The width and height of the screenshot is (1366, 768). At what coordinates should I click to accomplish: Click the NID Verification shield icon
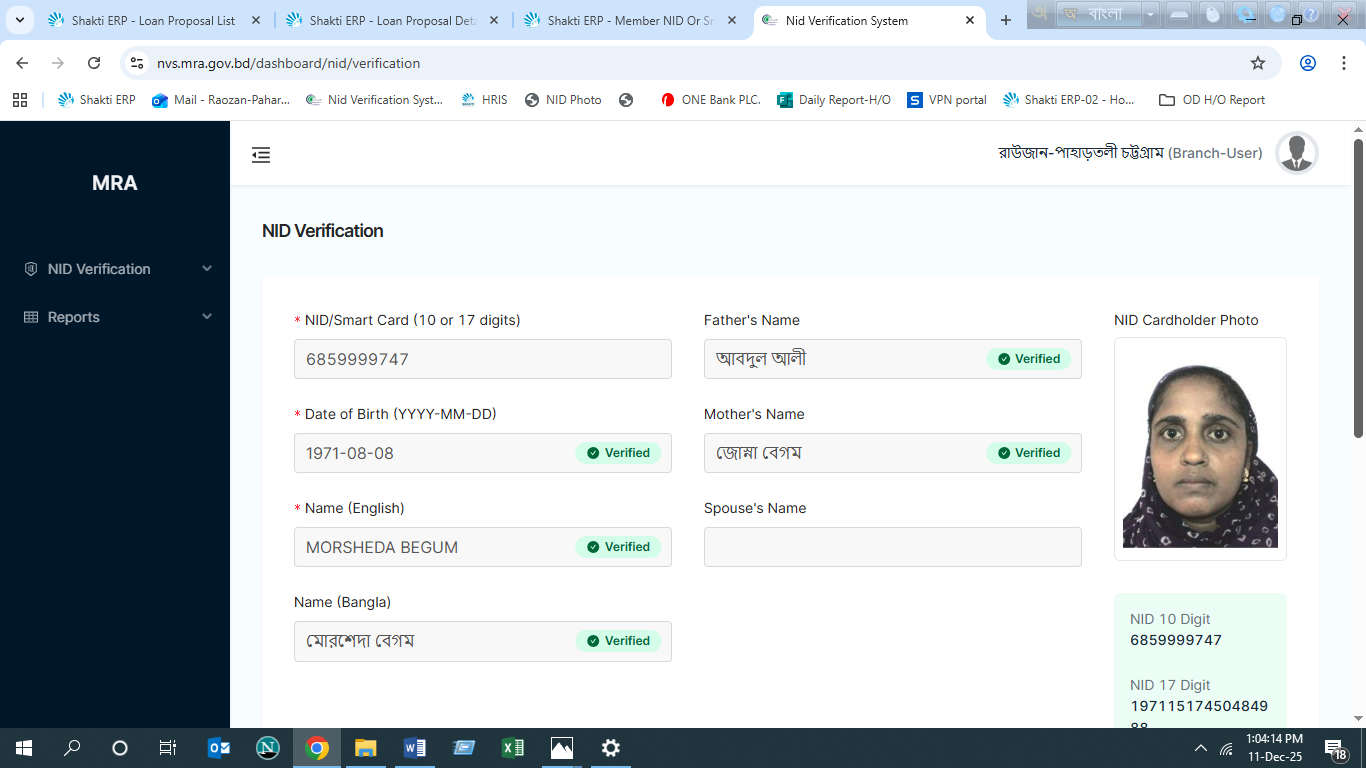tap(30, 269)
